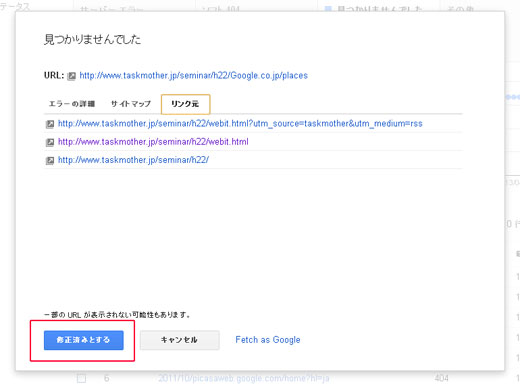Image resolution: width=520 pixels, height=384 pixels.
Task: Click external link icon for seminar/h22/ row
Action: pos(50,161)
